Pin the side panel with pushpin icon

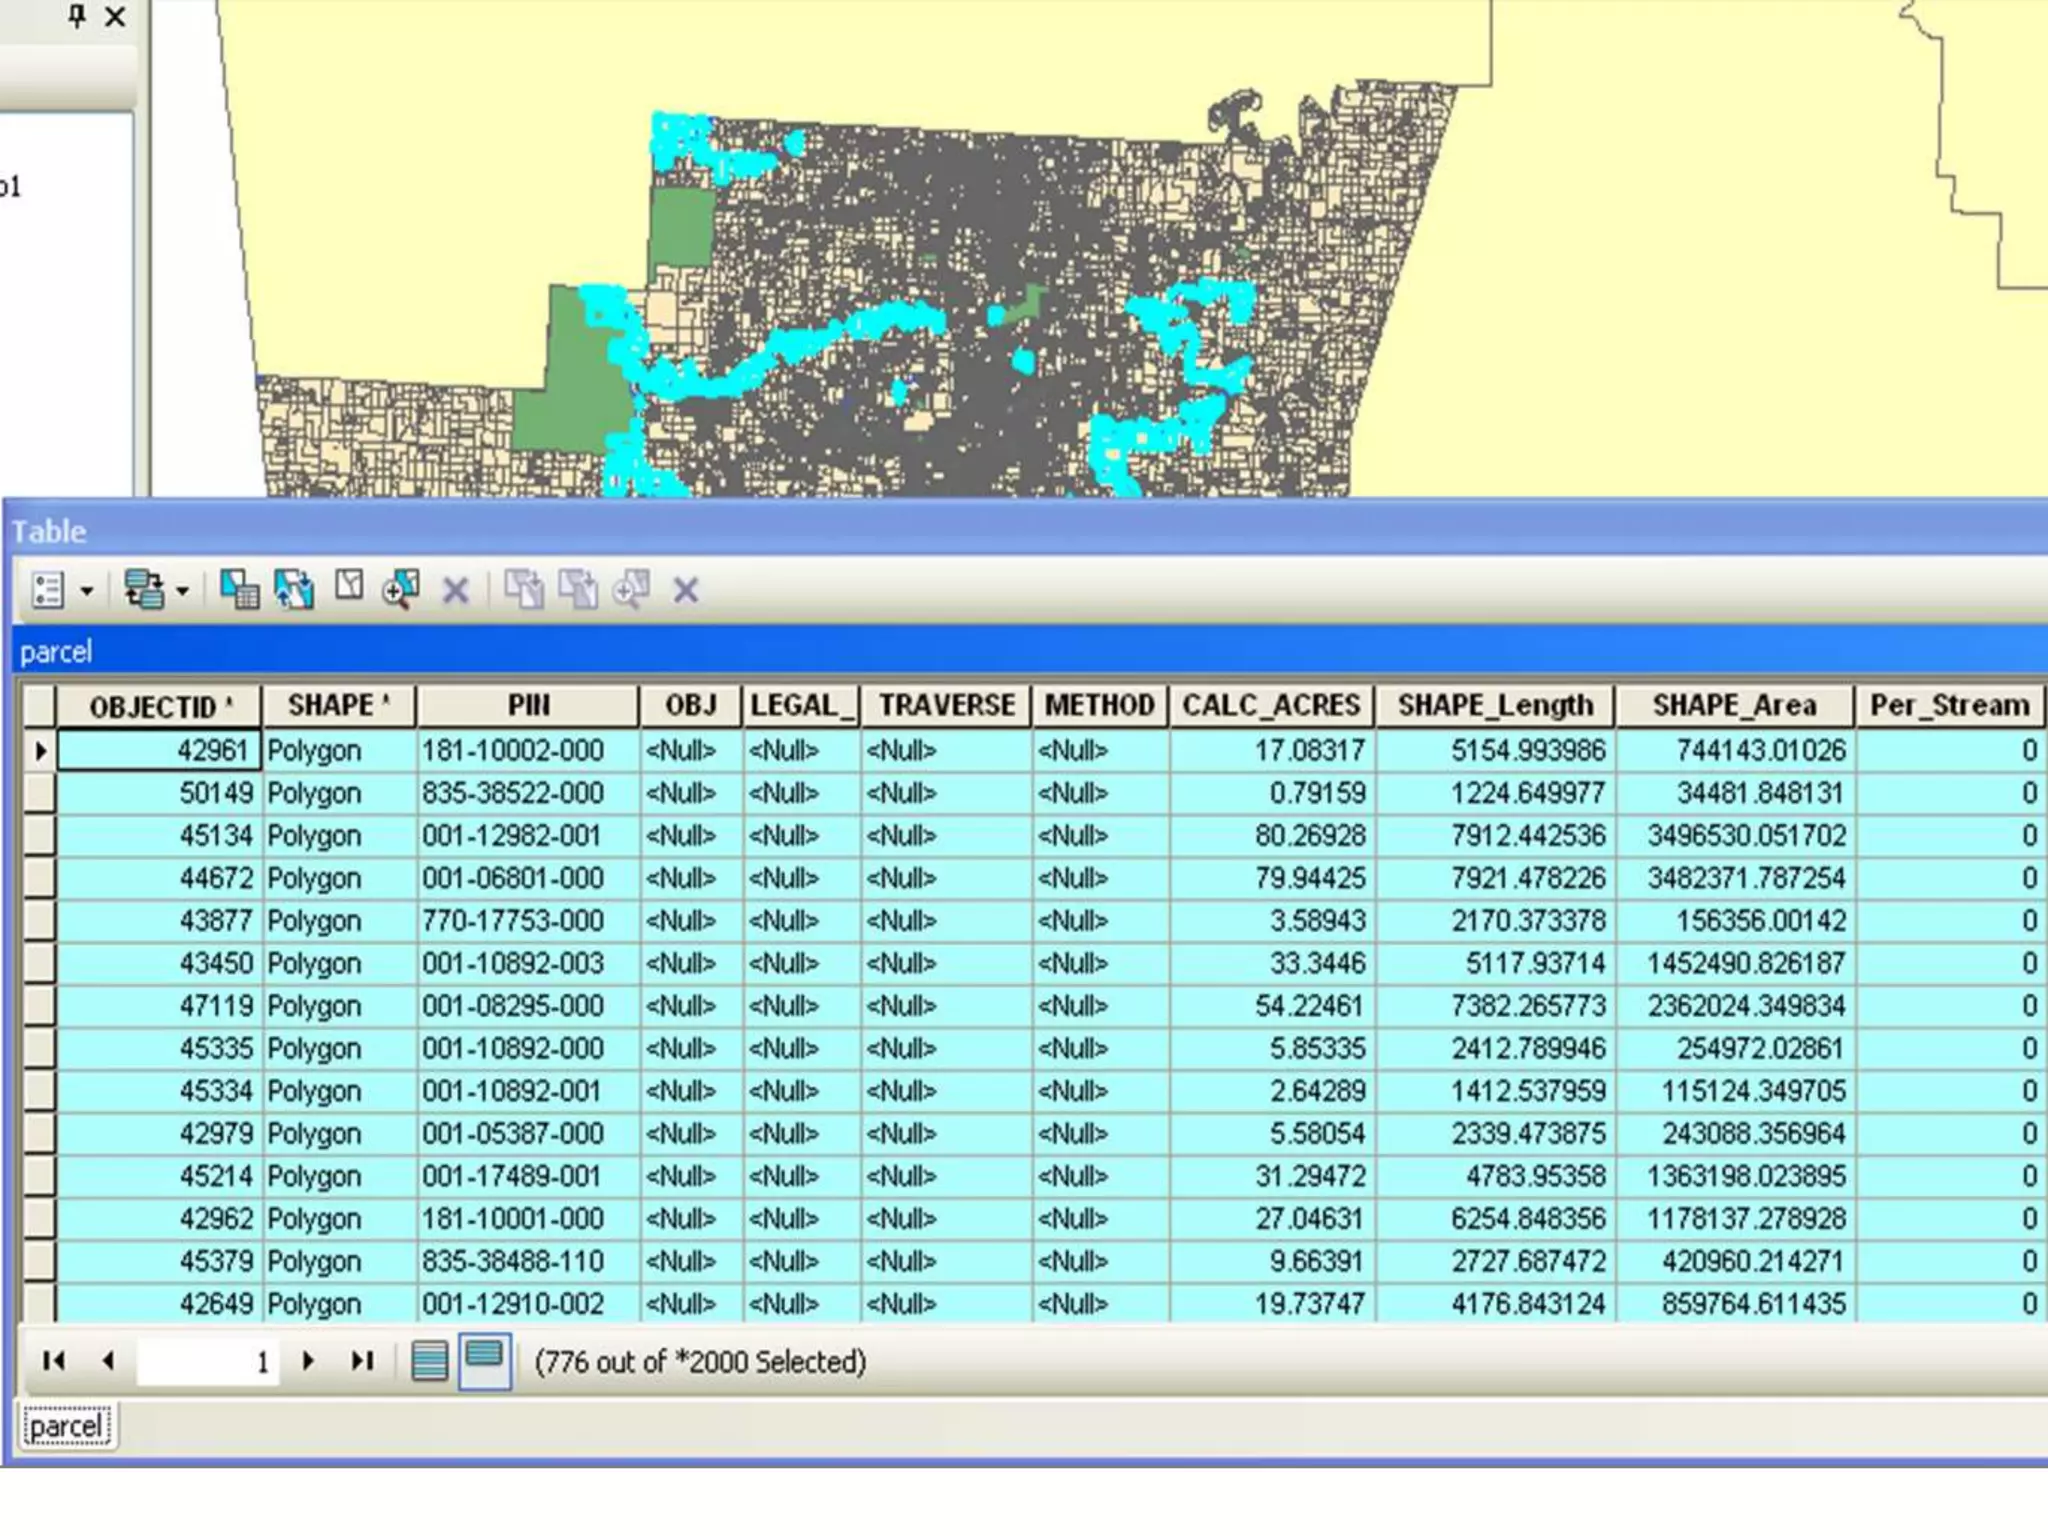pos(77,16)
